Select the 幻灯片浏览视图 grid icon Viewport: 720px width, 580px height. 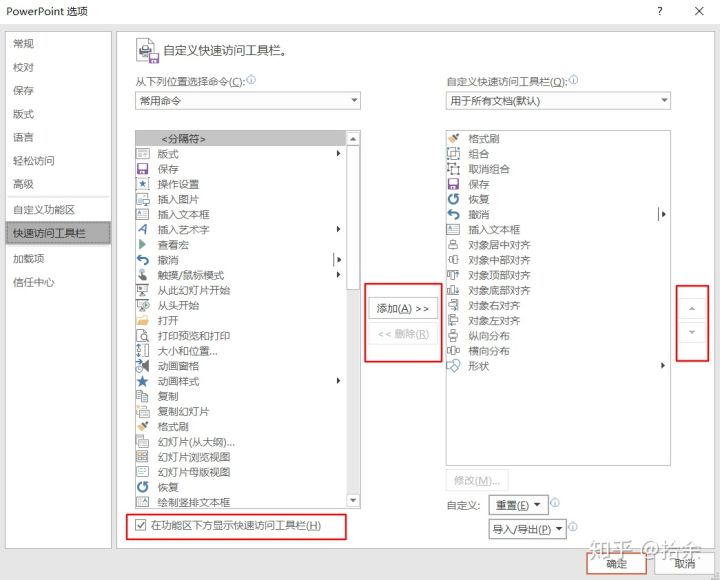pos(143,457)
